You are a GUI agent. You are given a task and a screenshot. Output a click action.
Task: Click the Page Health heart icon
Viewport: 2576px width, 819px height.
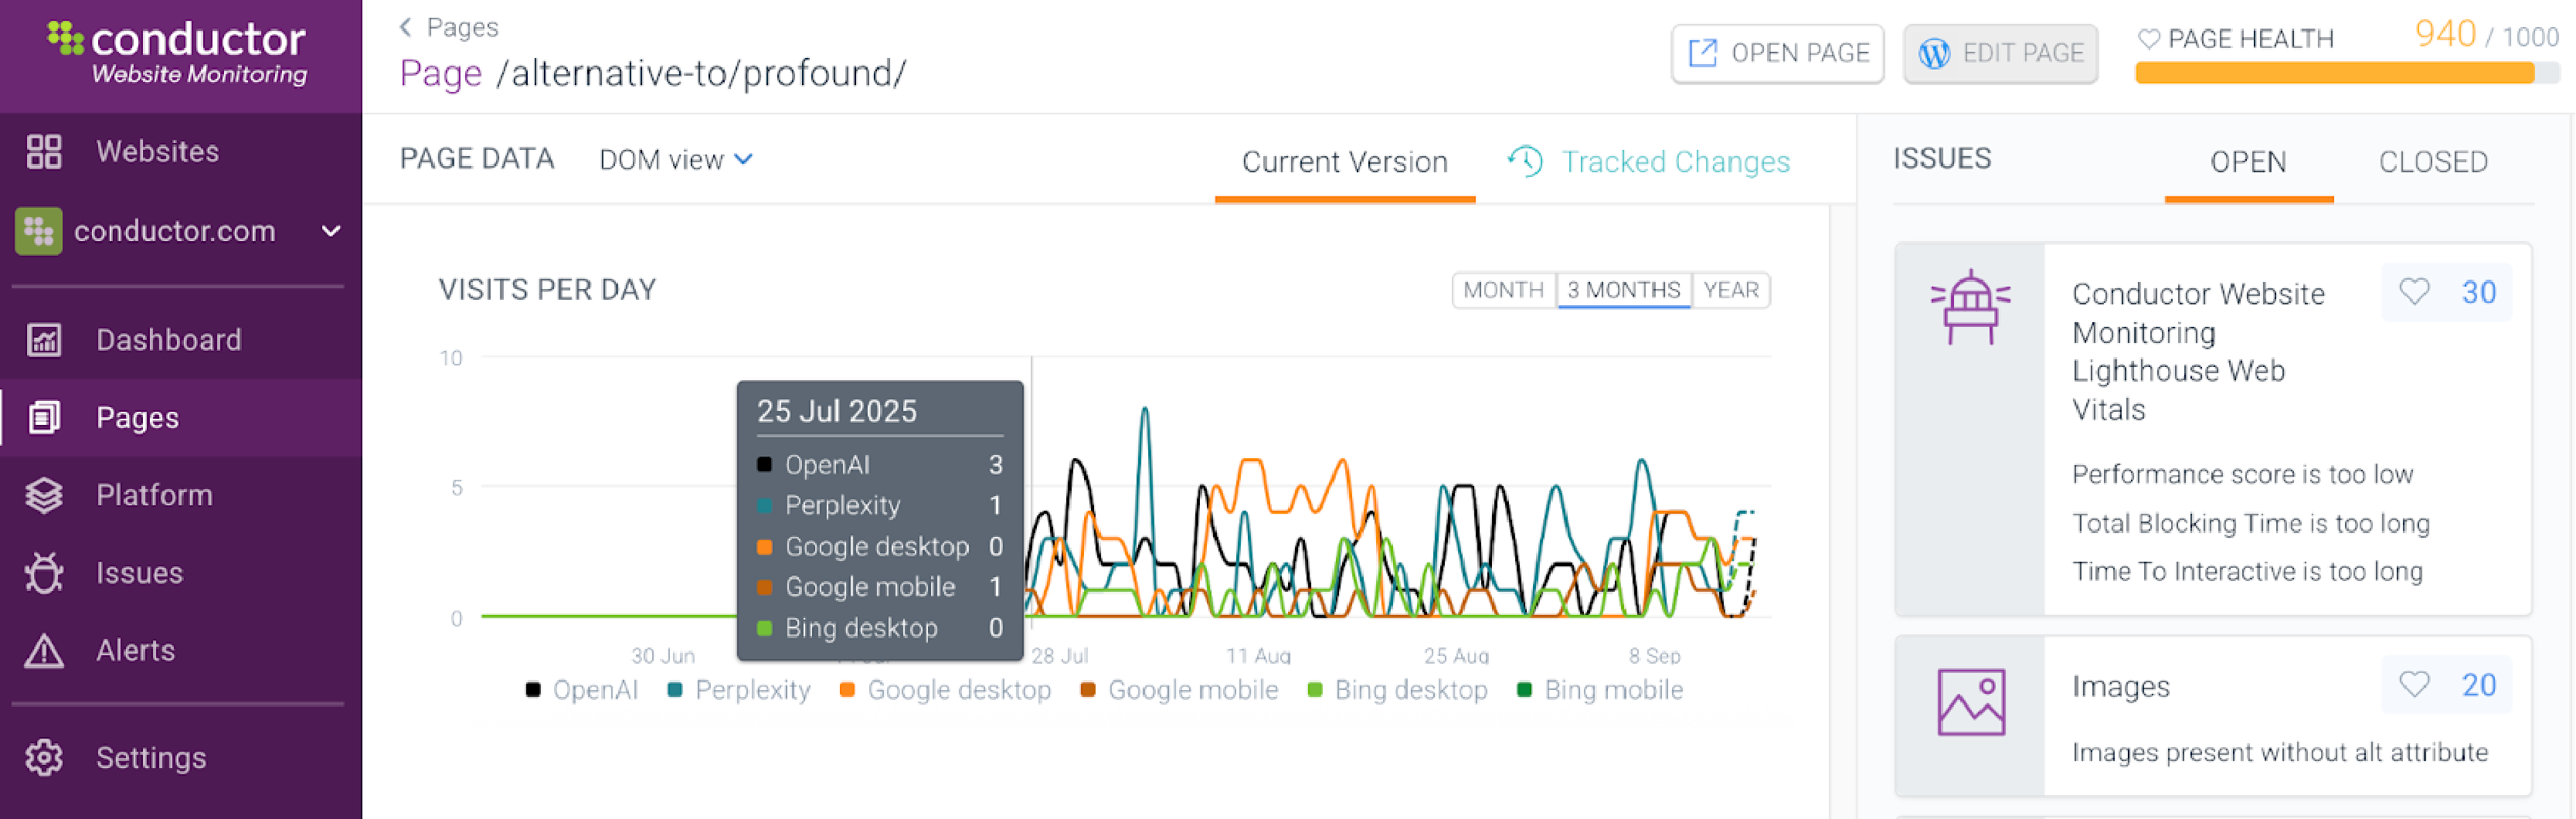tap(2148, 39)
